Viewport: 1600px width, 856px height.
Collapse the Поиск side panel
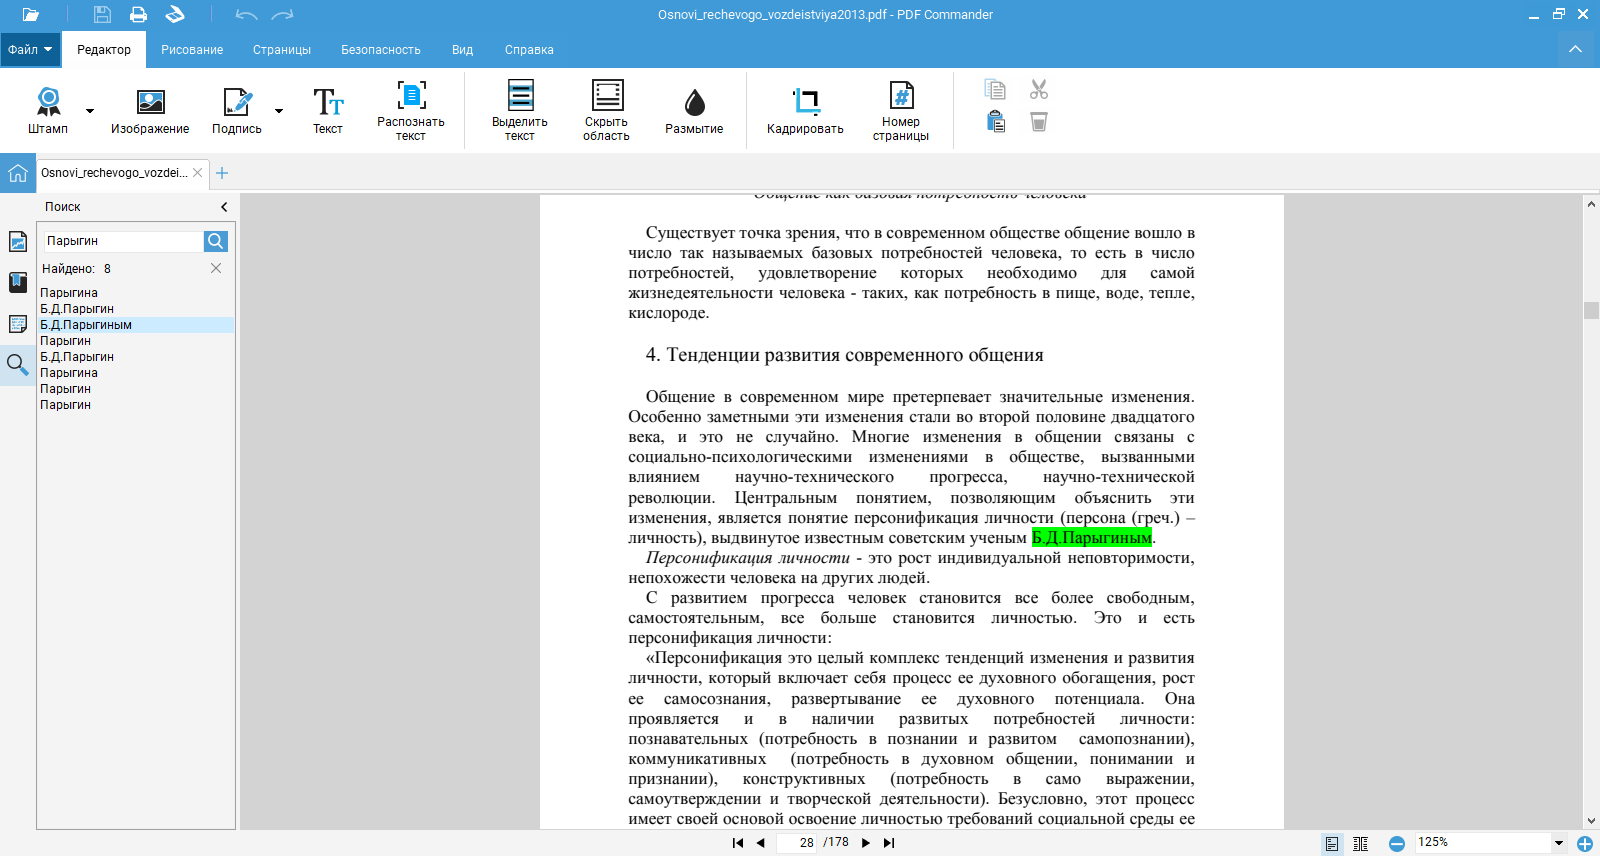point(224,207)
